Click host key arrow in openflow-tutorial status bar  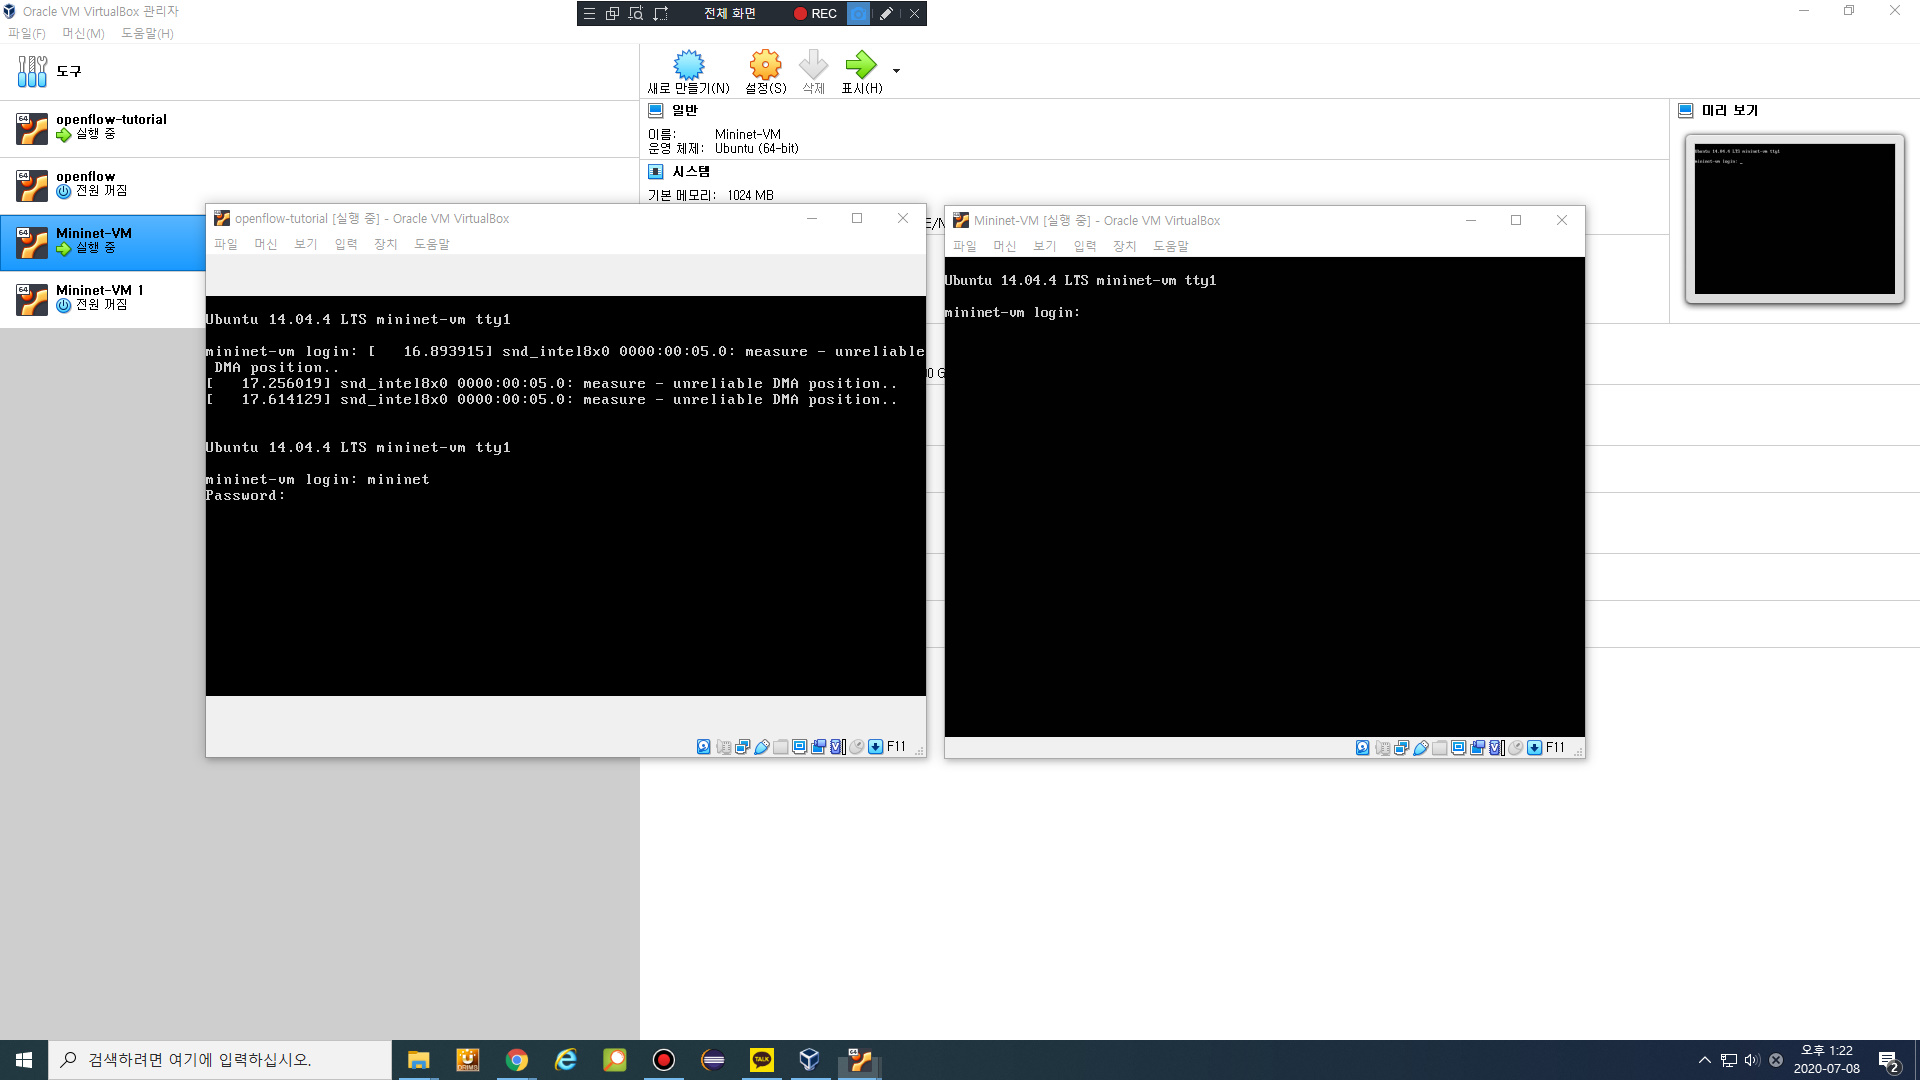(876, 747)
